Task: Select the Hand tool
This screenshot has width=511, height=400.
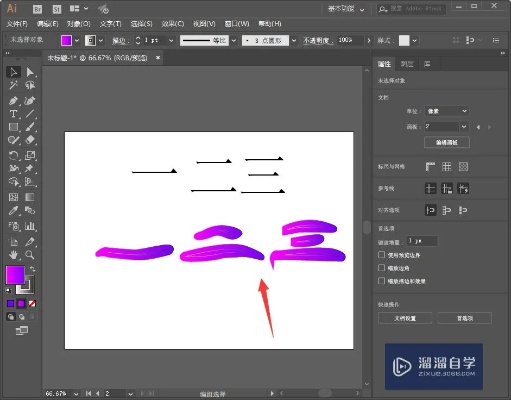Action: 13,255
